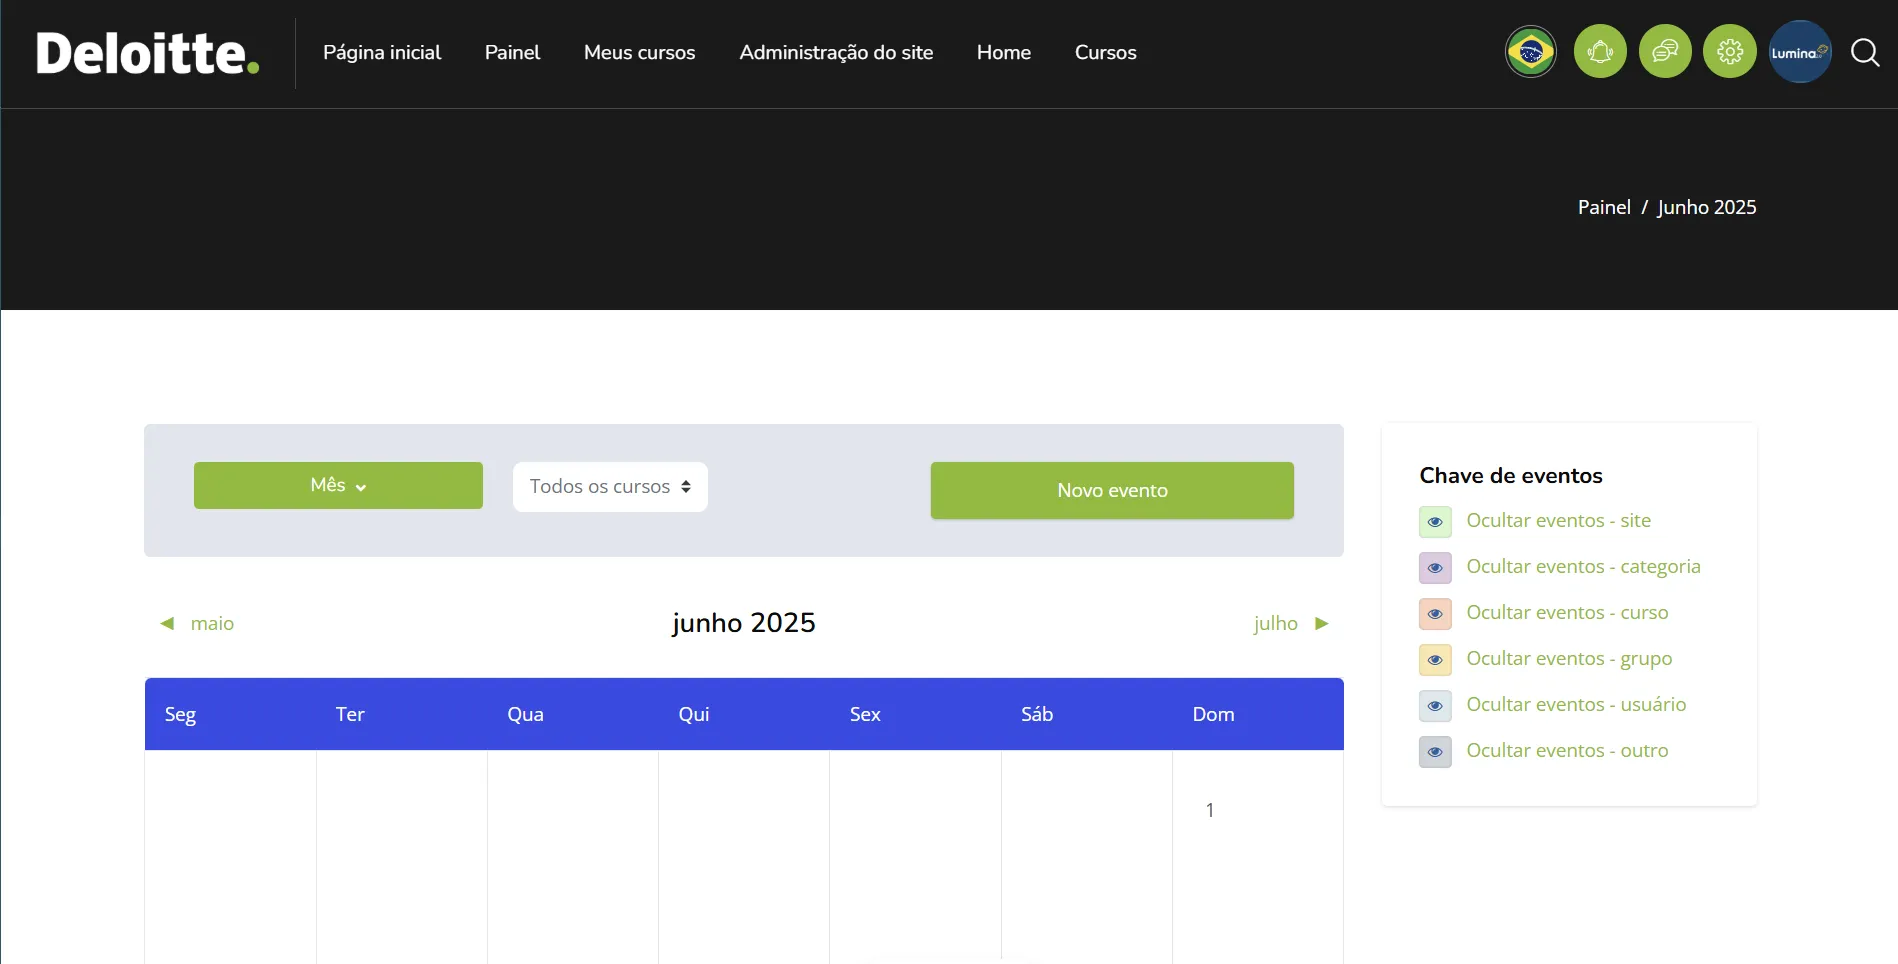Click the Novo evento button
Viewport: 1898px width, 964px height.
[1111, 490]
